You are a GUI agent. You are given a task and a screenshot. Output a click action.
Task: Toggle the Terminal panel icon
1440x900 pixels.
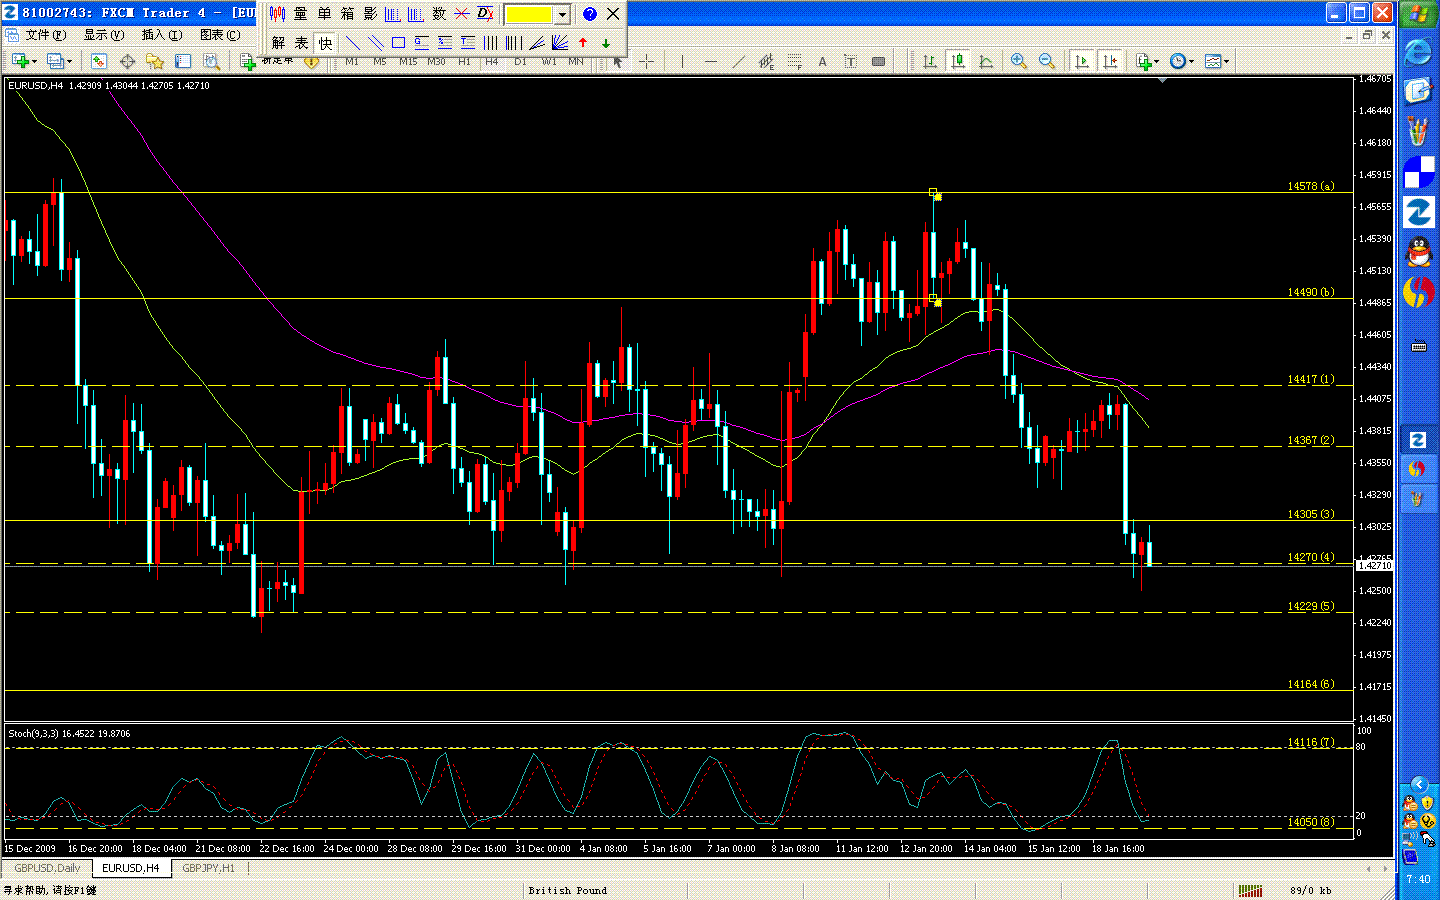(183, 62)
